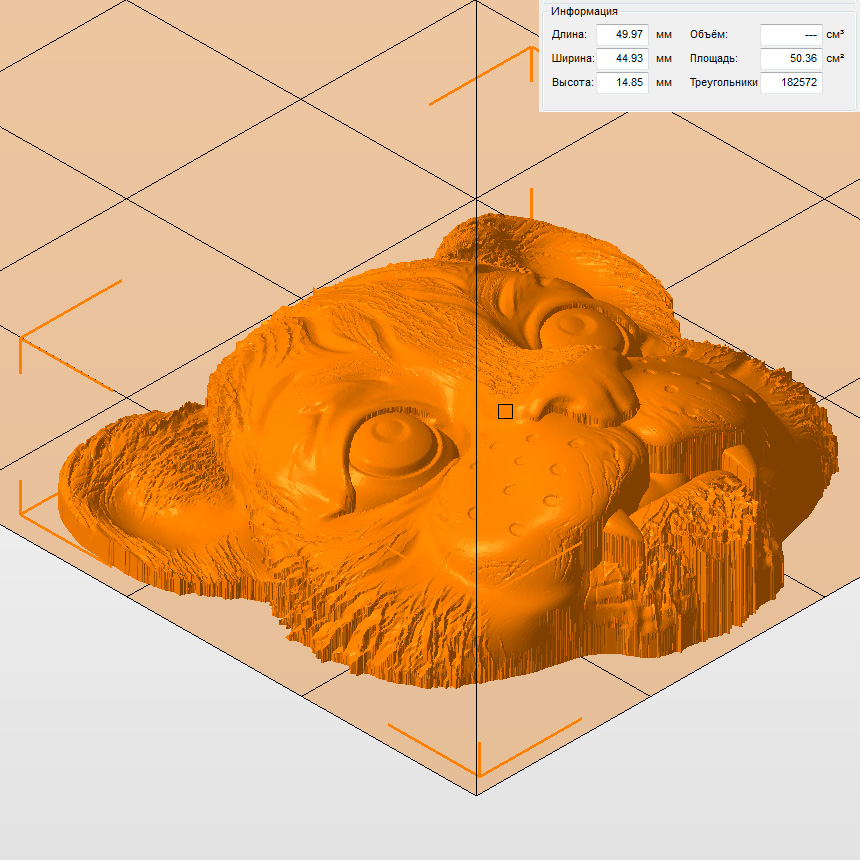Click the Длина (length) value field
The width and height of the screenshot is (860, 860).
pos(622,35)
